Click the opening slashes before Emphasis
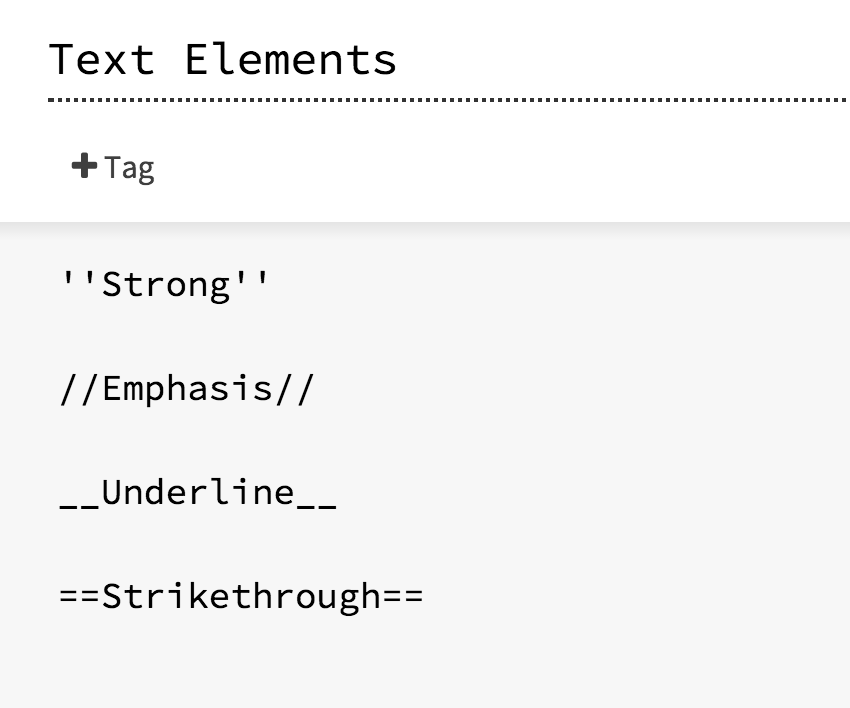 coord(80,389)
